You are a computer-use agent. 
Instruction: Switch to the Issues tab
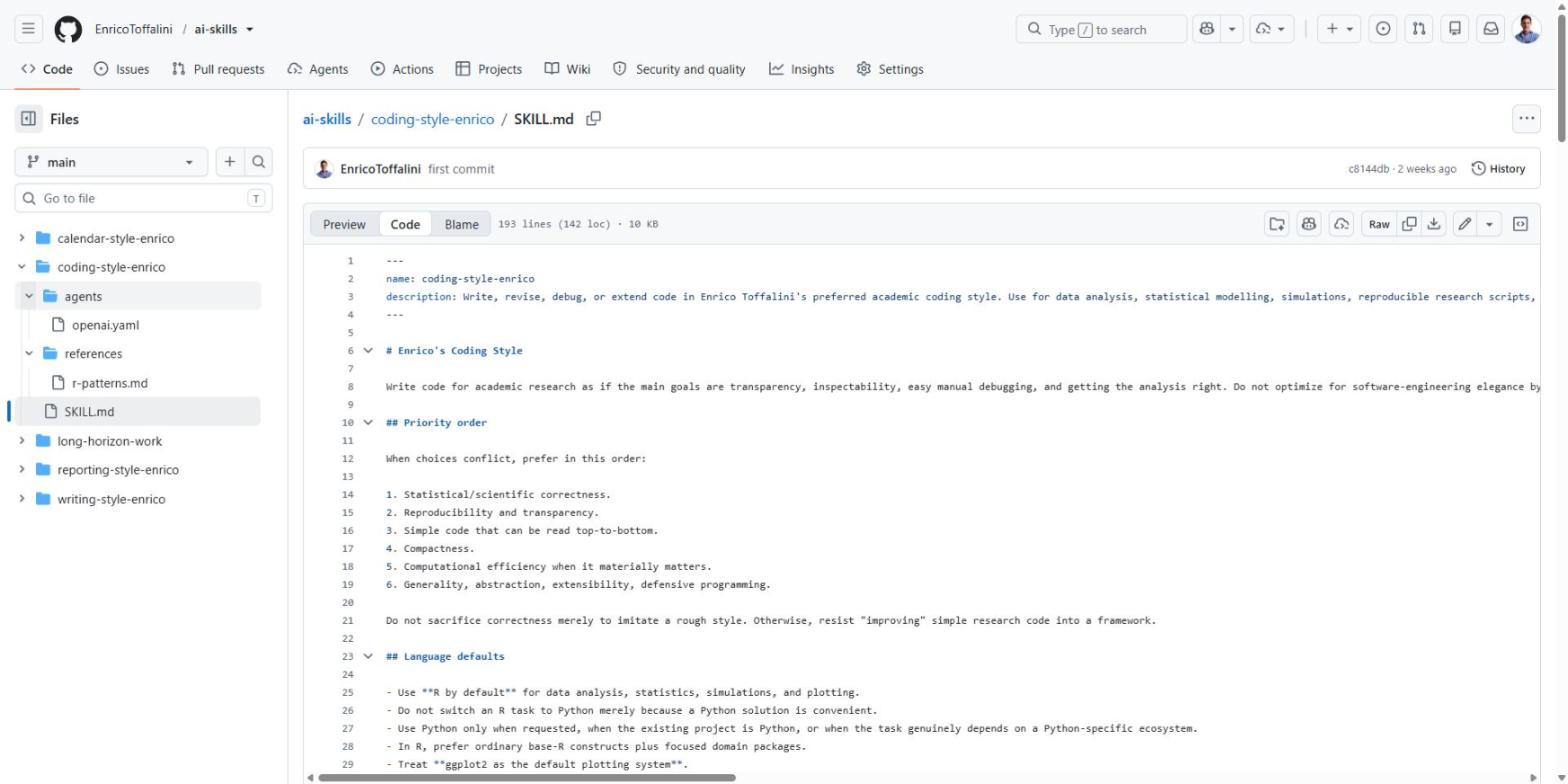tap(121, 69)
